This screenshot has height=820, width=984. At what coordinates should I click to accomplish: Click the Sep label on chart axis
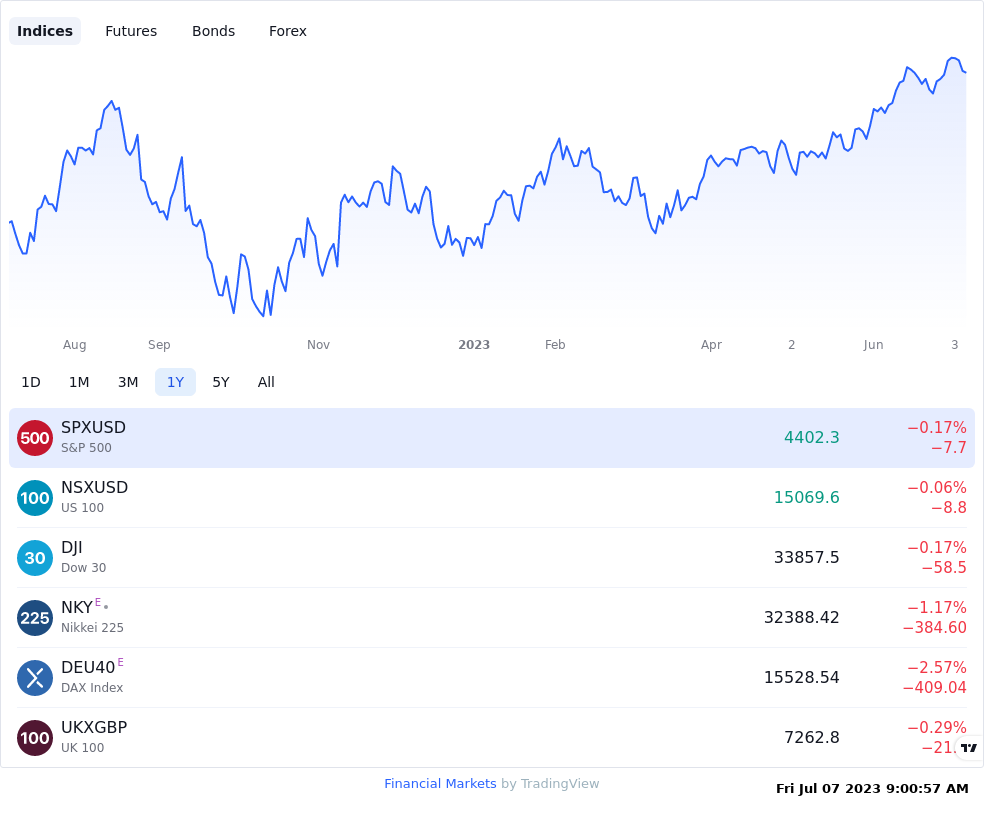point(159,344)
